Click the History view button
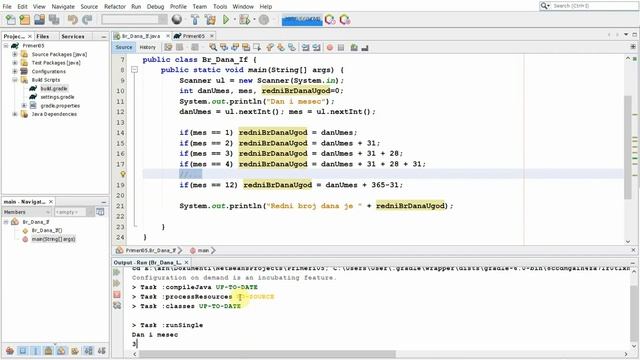Viewport: 640px width, 360px height. coord(147,47)
